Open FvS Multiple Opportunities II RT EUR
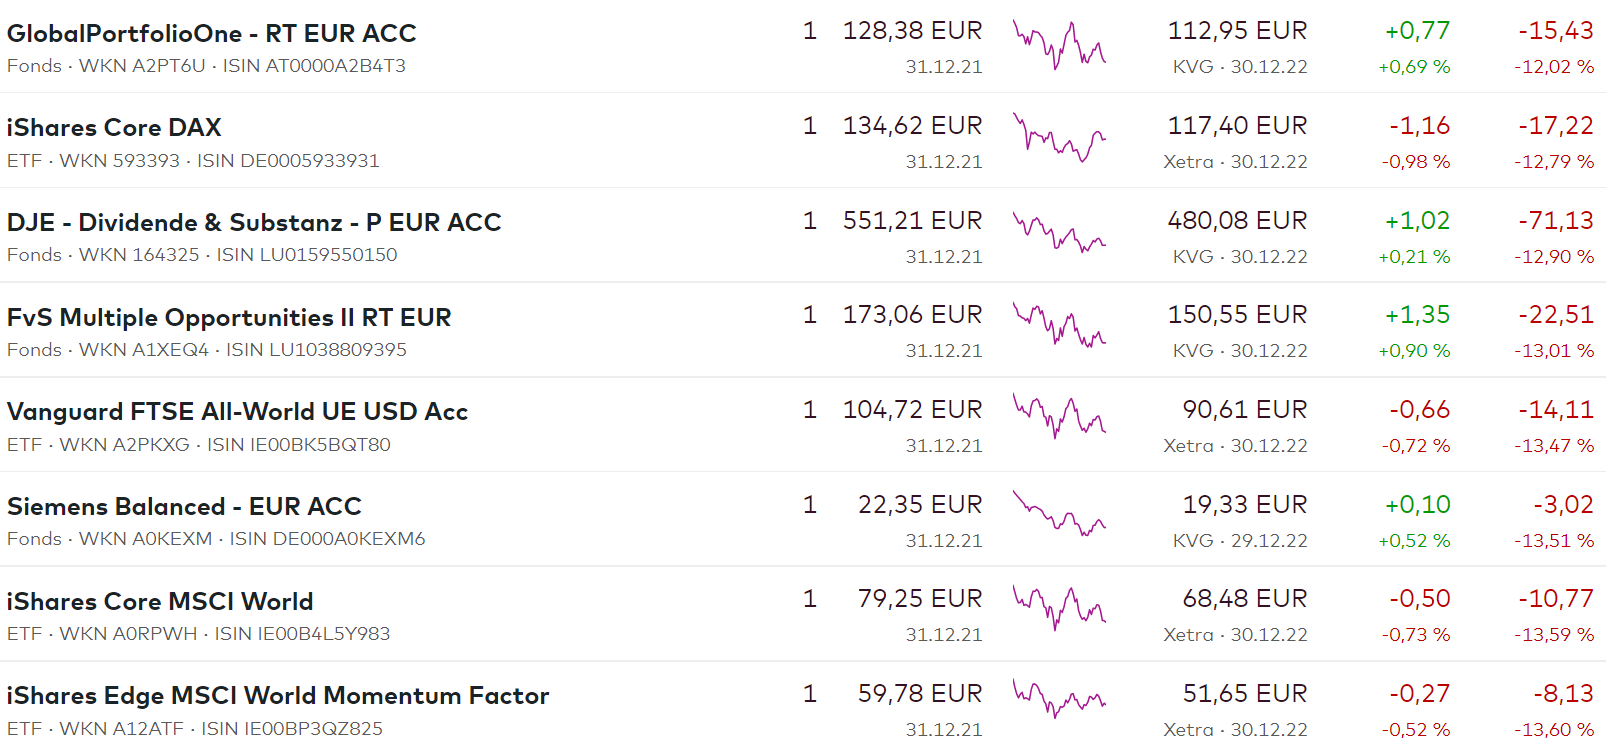 229,317
